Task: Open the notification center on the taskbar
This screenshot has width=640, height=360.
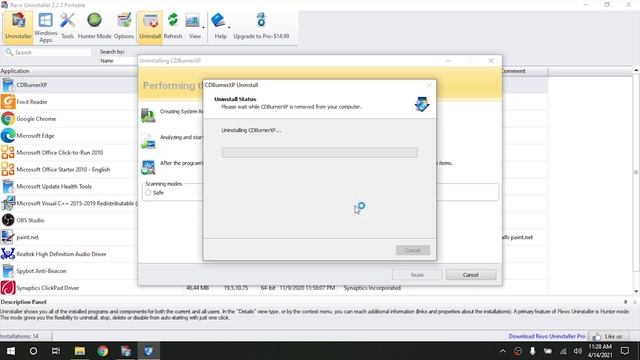Action: pyautogui.click(x=625, y=351)
